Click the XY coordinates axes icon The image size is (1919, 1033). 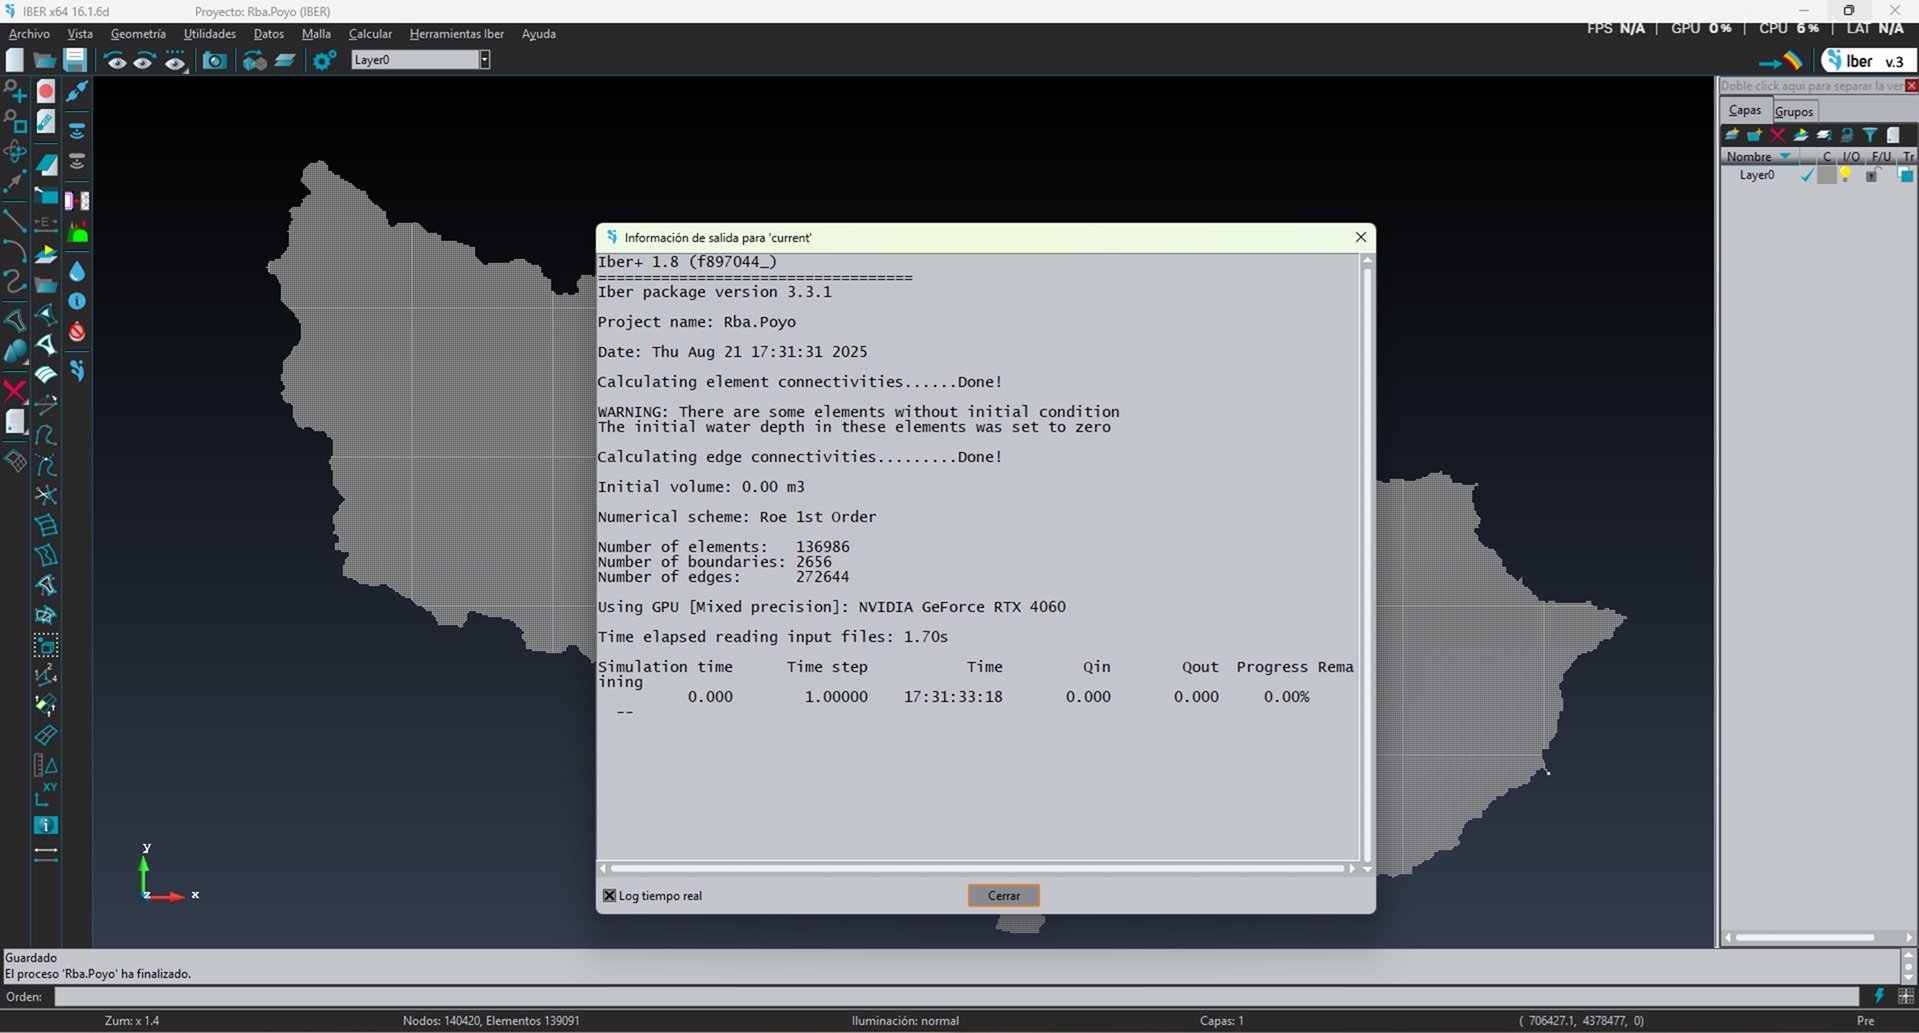[x=46, y=795]
